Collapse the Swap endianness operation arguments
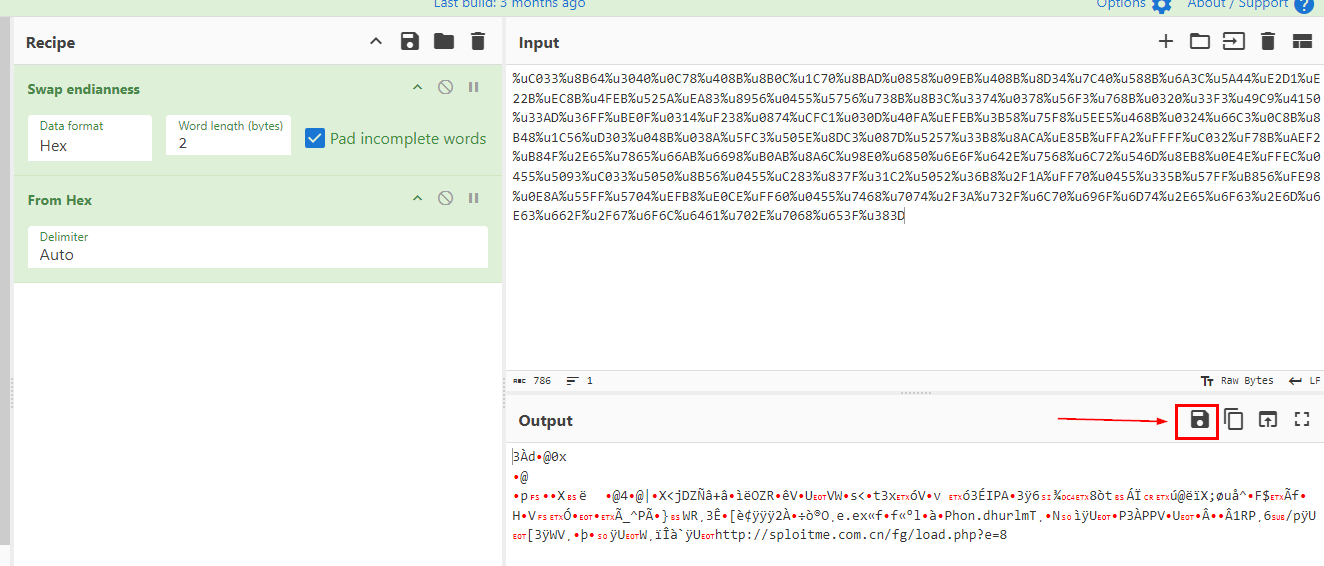Screen dimensions: 1324x566 (418, 88)
